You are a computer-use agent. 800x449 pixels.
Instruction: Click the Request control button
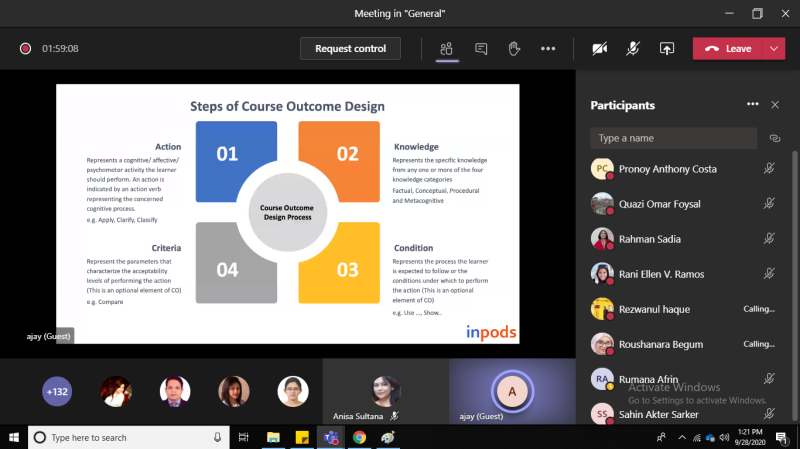349,48
